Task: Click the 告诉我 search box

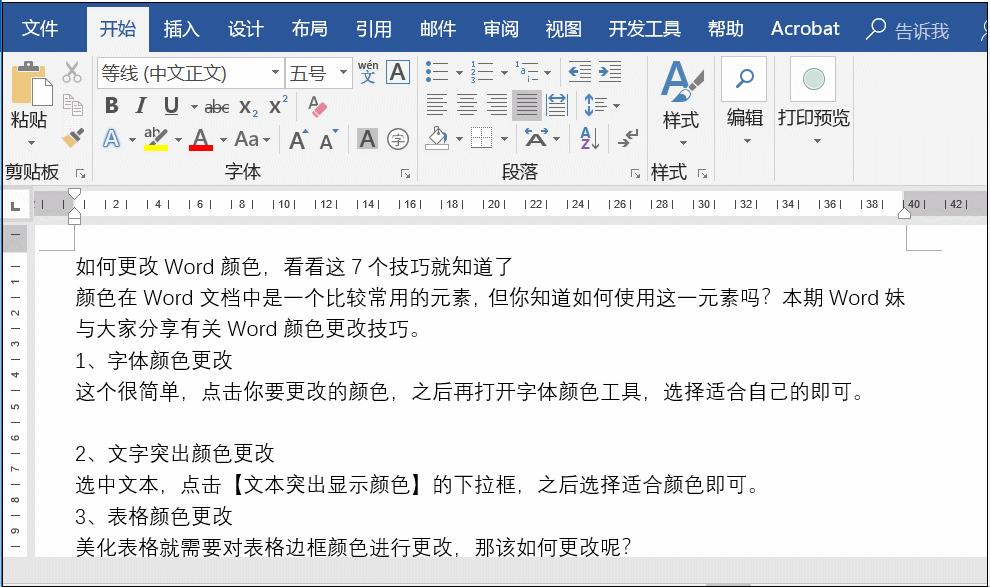Action: pos(909,30)
